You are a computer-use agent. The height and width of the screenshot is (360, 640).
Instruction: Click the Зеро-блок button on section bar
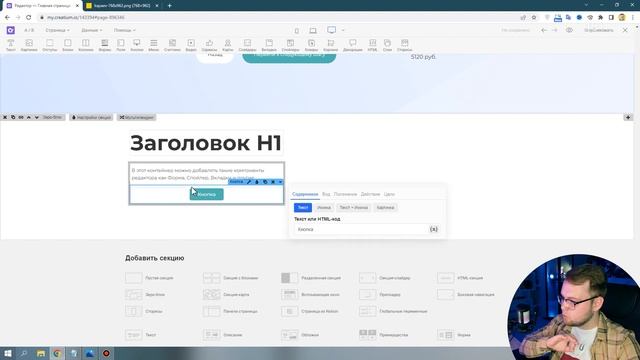[53, 117]
